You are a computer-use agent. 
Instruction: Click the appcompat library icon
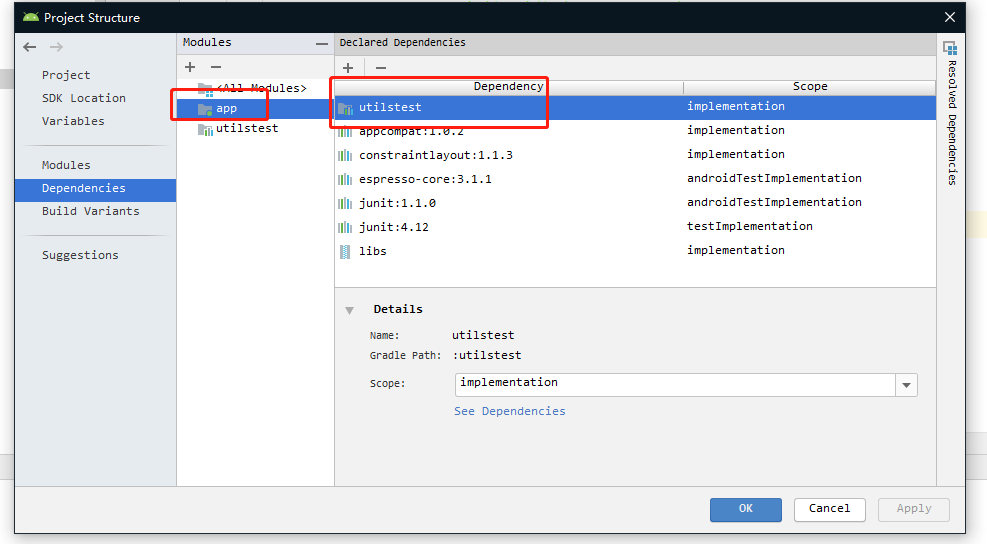(x=345, y=132)
